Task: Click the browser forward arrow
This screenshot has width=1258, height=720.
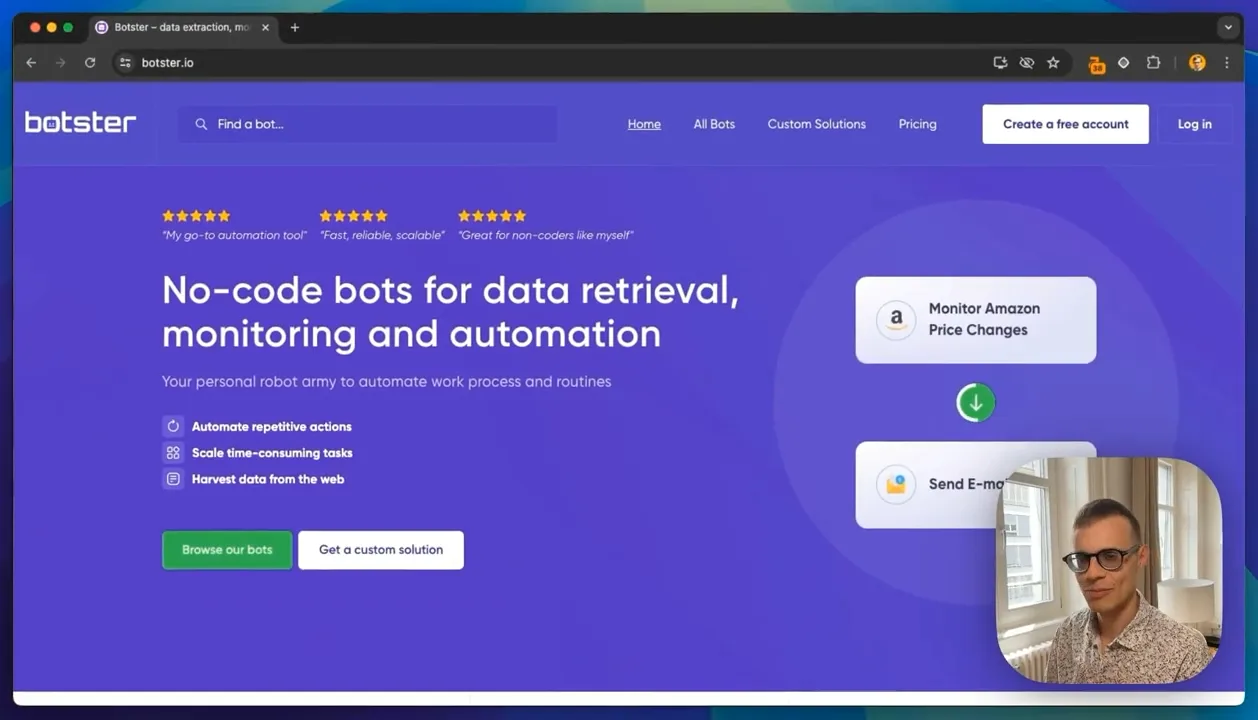Action: pos(60,62)
